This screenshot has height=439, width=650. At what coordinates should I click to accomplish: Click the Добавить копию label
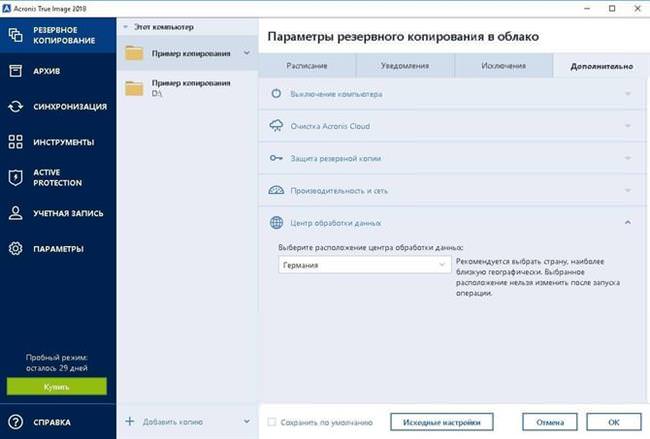pos(173,422)
